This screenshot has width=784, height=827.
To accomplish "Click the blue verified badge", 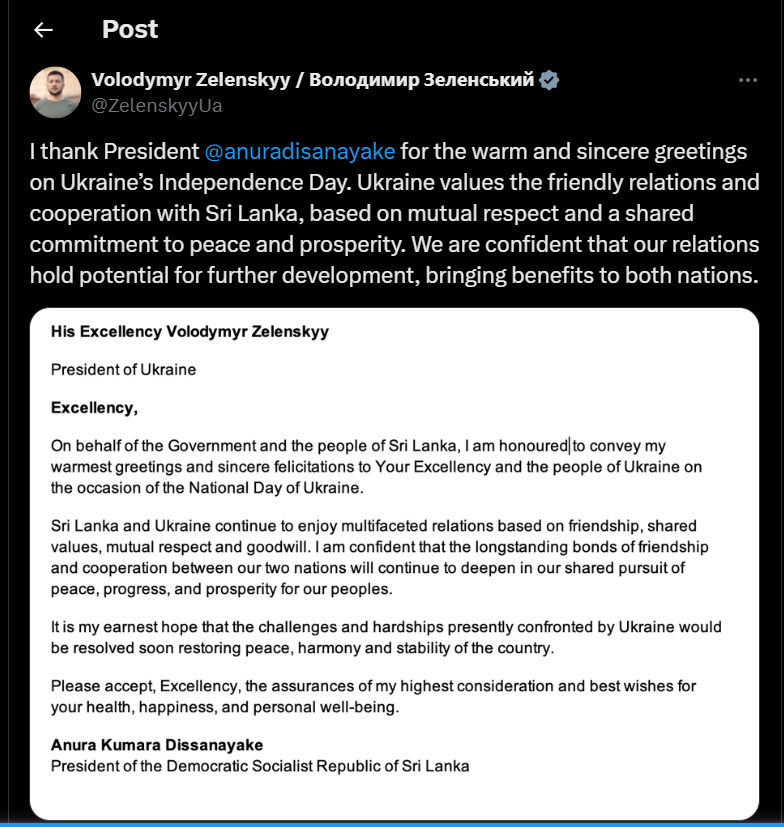I will tap(549, 80).
